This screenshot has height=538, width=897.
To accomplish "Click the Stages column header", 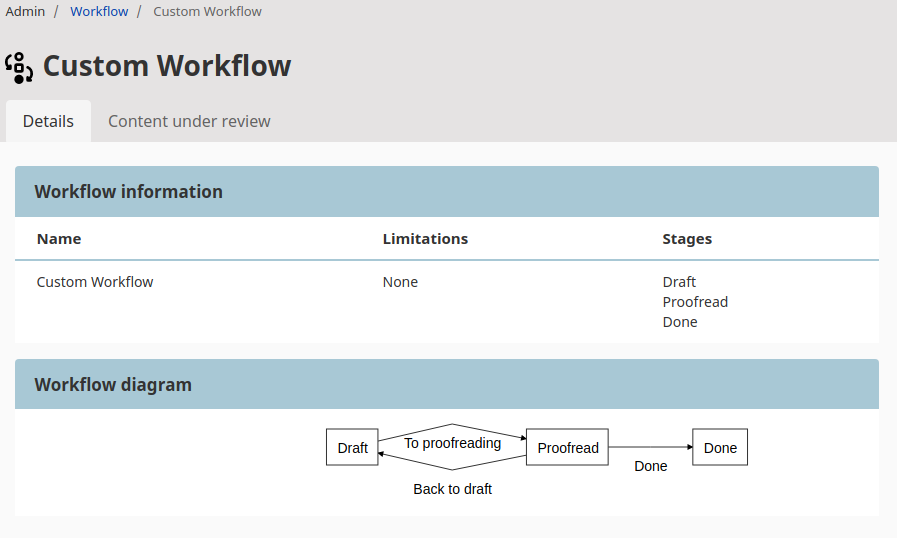I will (687, 239).
